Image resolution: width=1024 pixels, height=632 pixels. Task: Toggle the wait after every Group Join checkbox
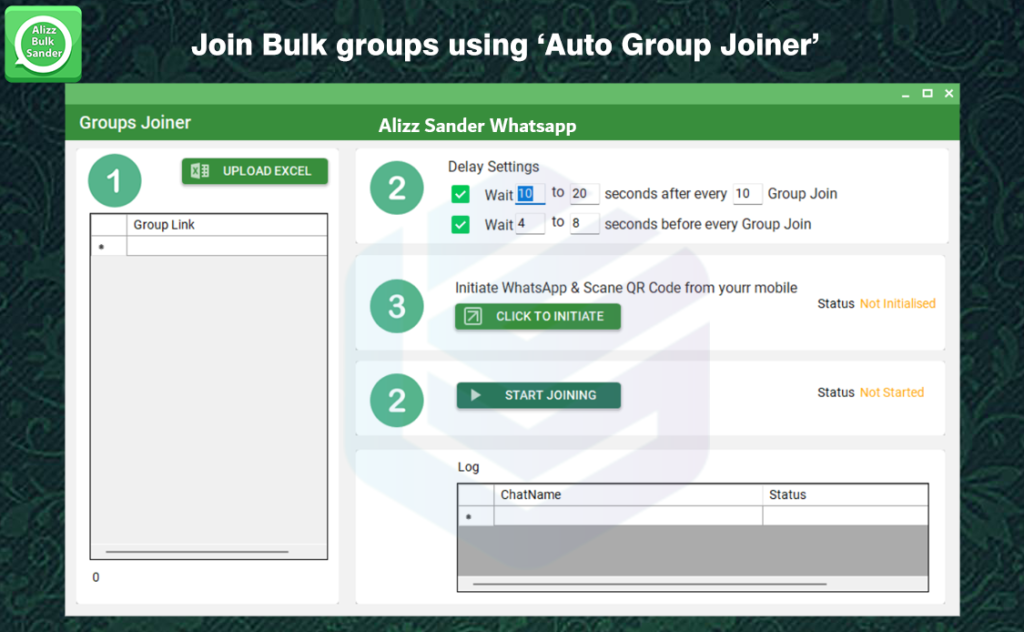click(x=461, y=194)
